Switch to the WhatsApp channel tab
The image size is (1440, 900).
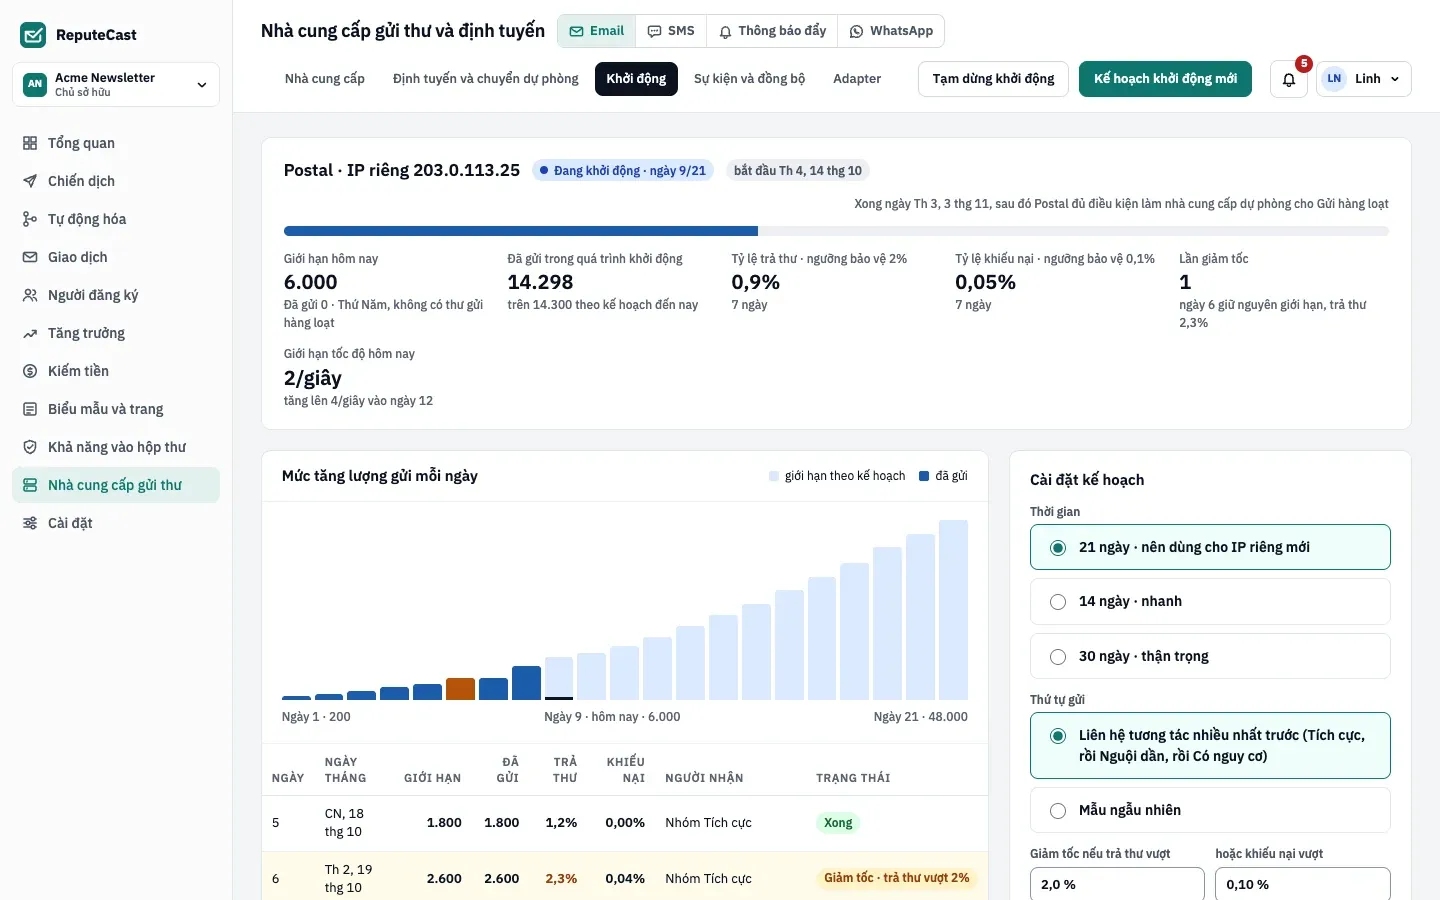click(891, 31)
